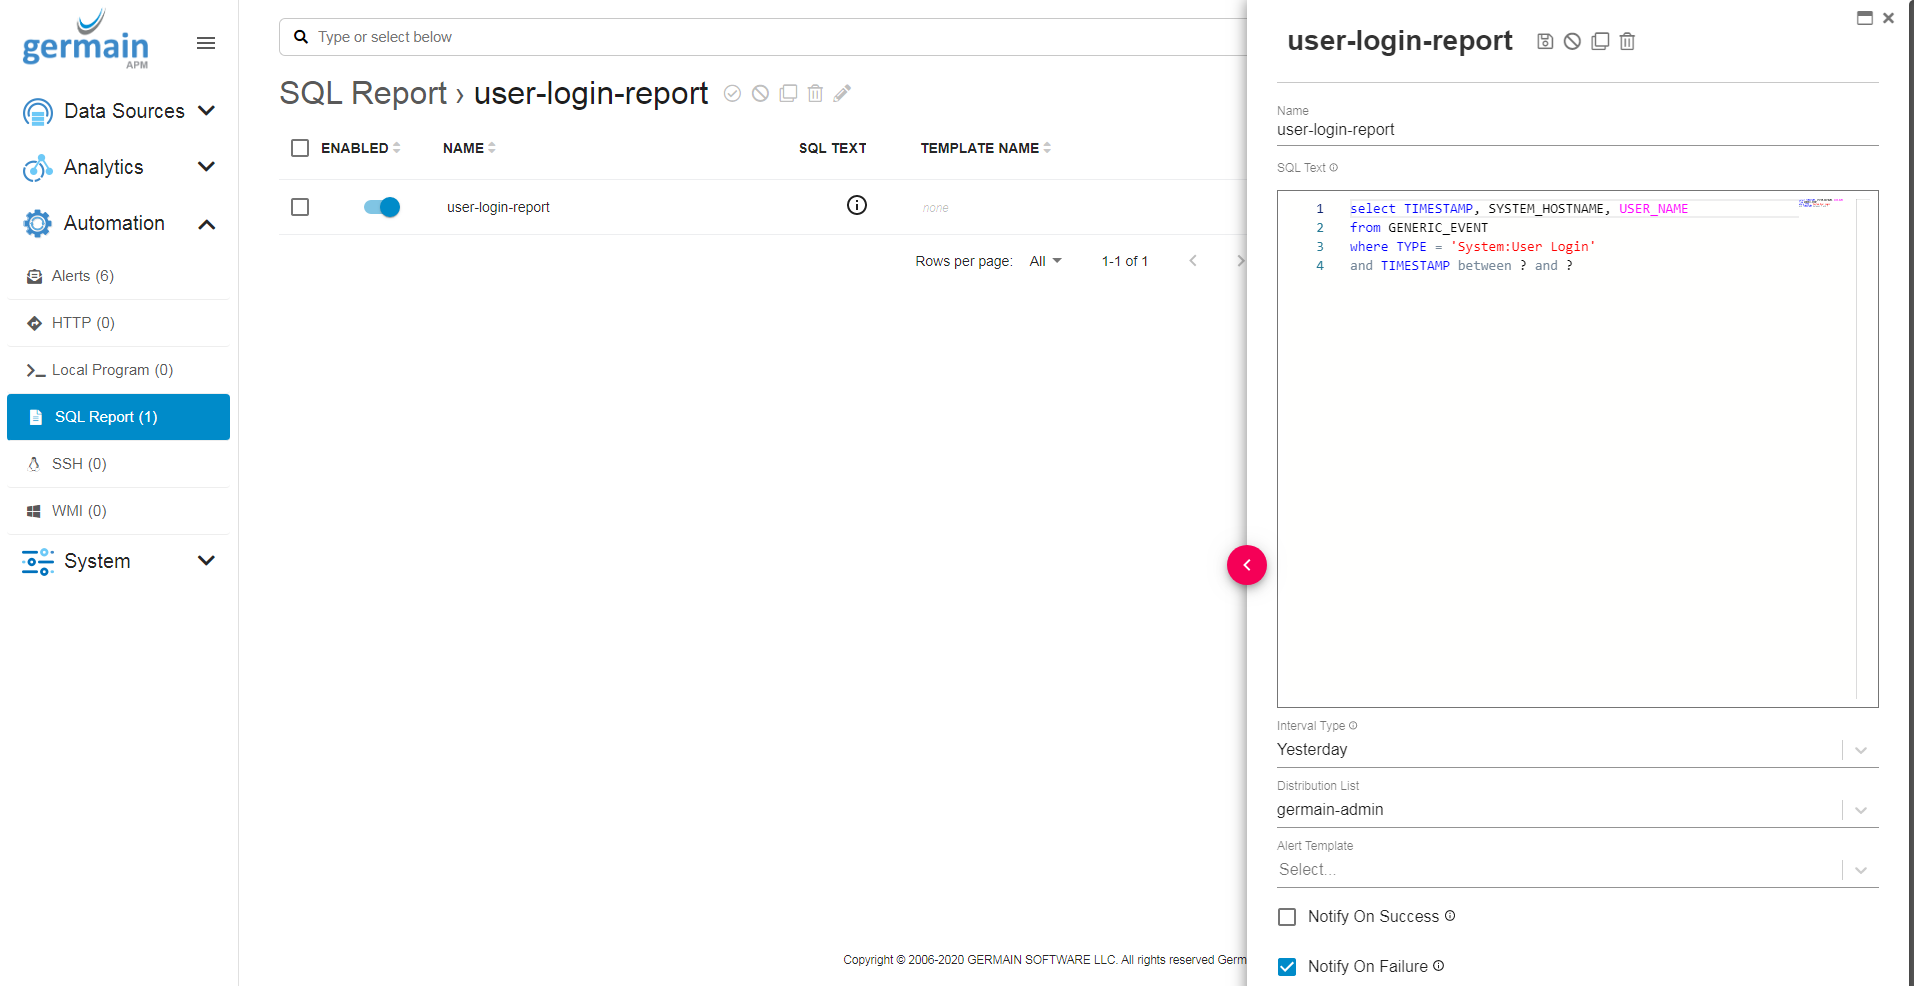Uncheck the Notify On Failure checkbox
The height and width of the screenshot is (986, 1914).
pos(1287,967)
